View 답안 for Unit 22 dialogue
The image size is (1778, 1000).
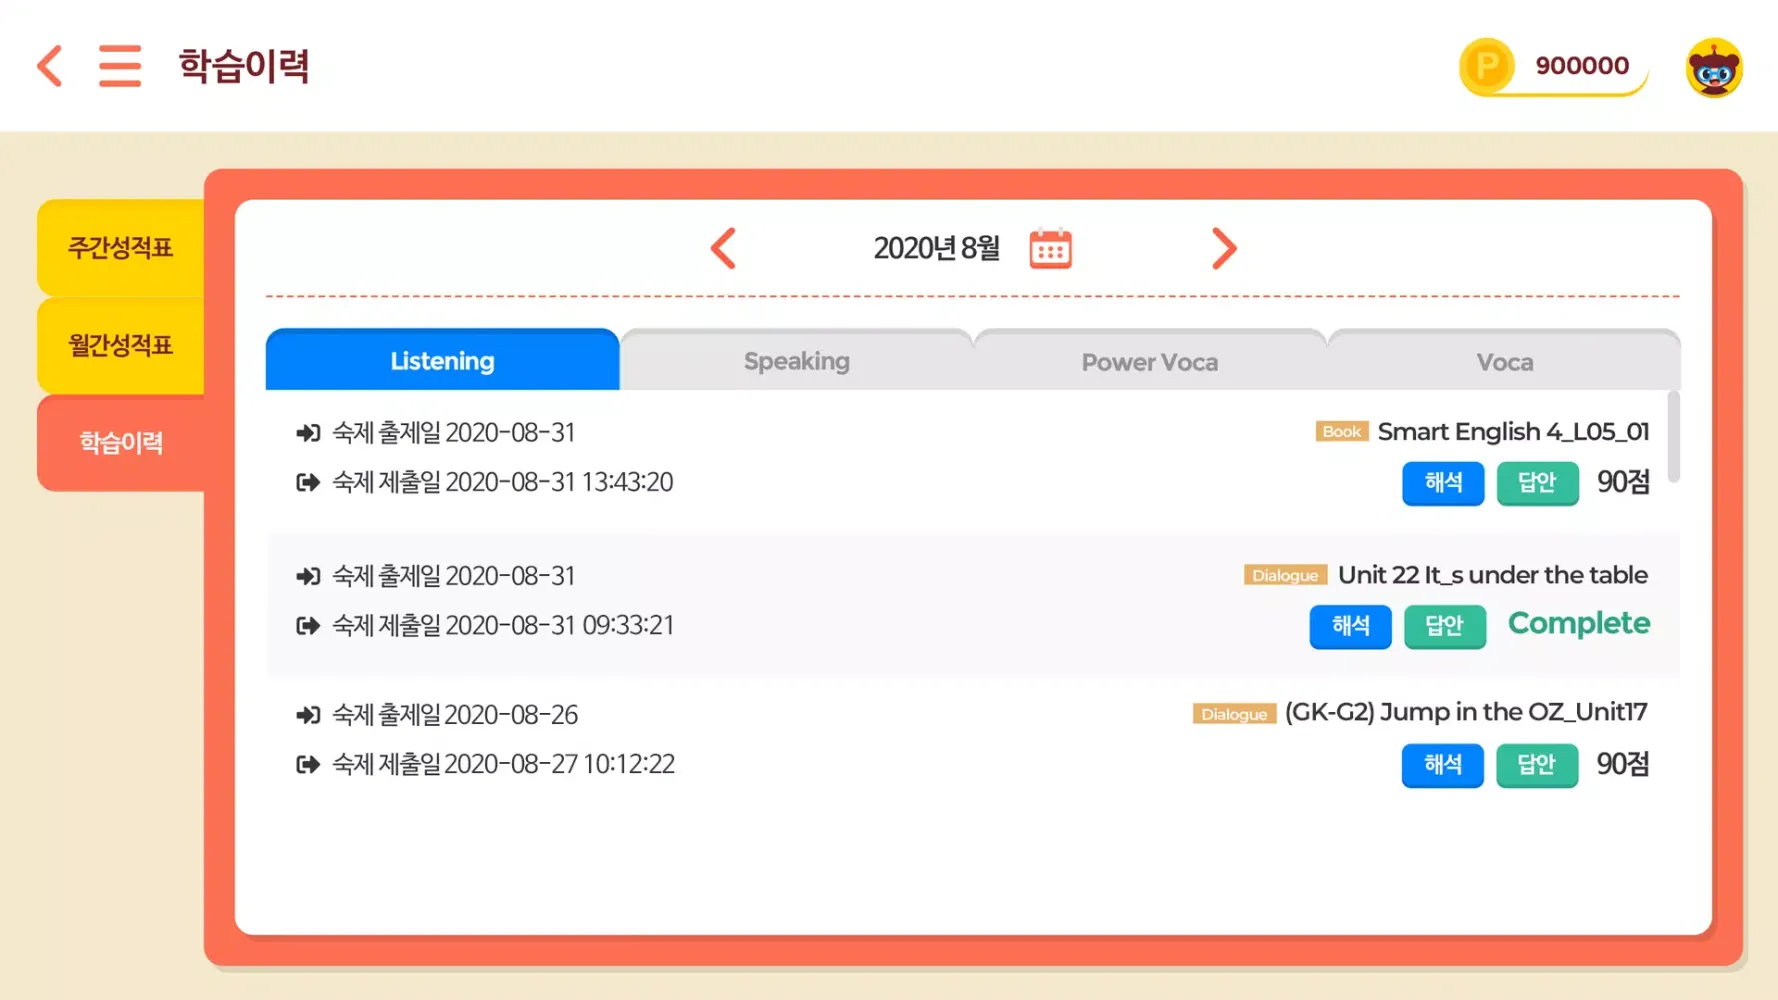pyautogui.click(x=1444, y=626)
